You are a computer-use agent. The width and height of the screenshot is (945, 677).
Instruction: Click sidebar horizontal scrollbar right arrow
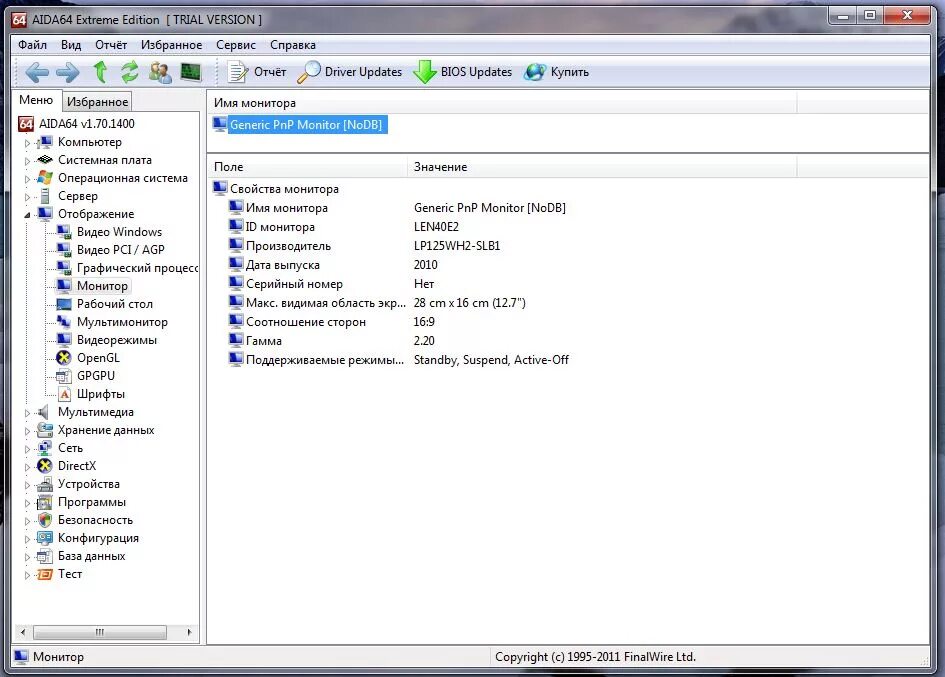[189, 632]
